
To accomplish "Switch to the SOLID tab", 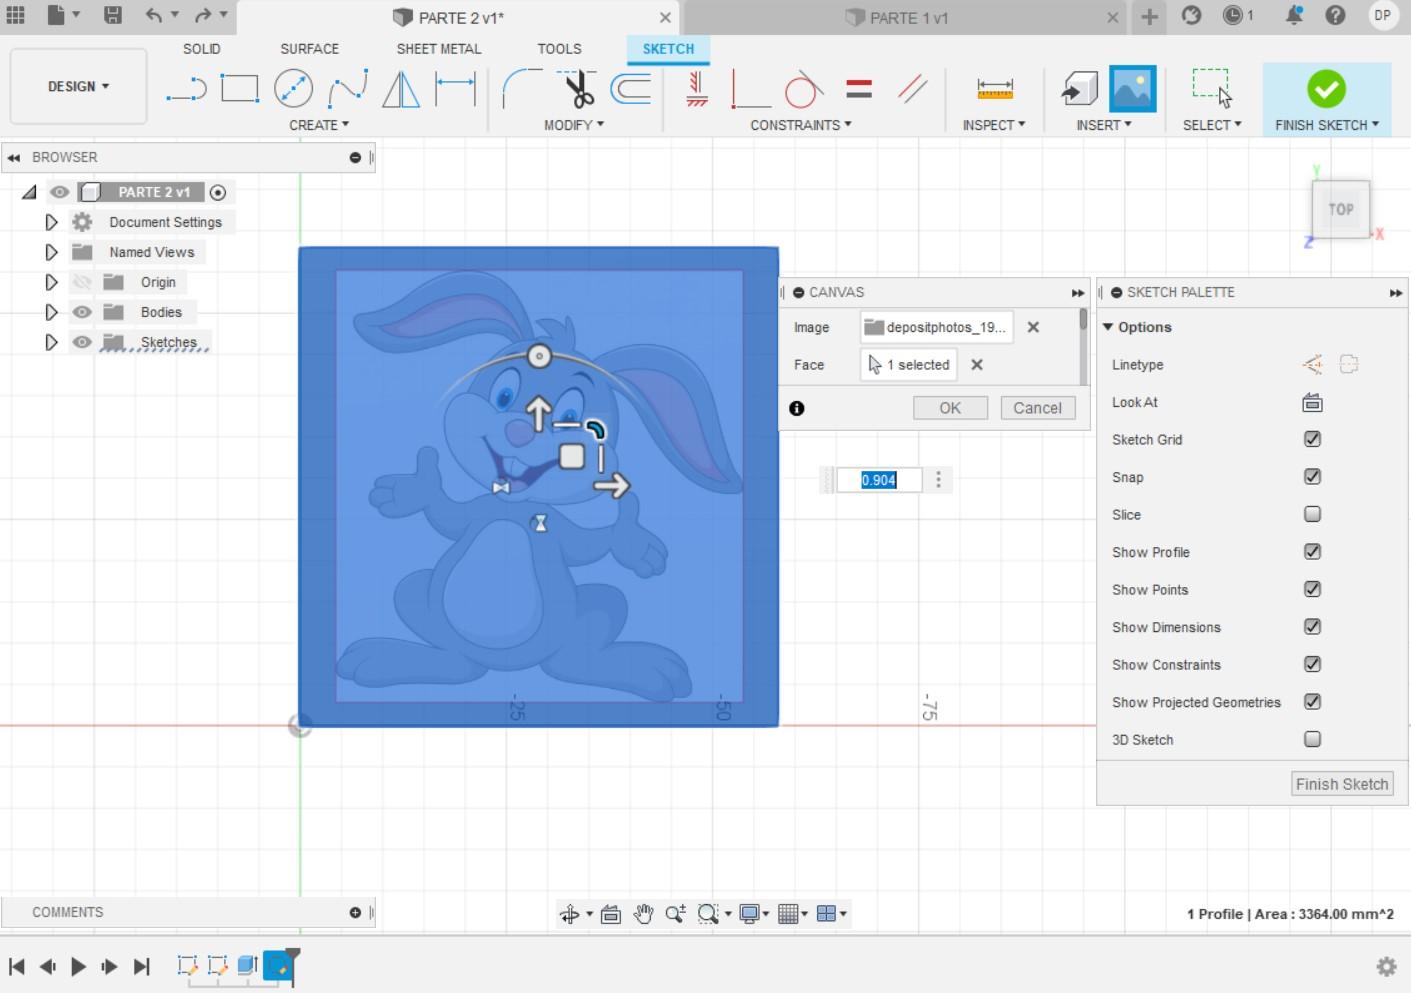I will point(201,48).
